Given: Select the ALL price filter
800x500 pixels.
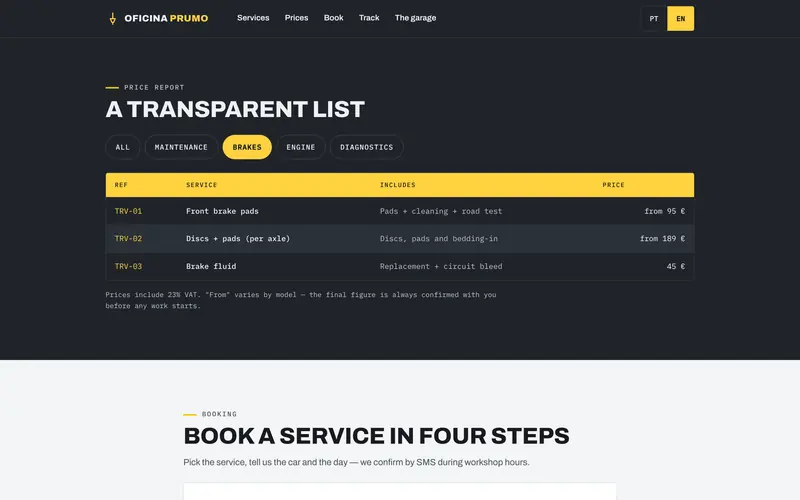Looking at the screenshot, I should click(122, 147).
